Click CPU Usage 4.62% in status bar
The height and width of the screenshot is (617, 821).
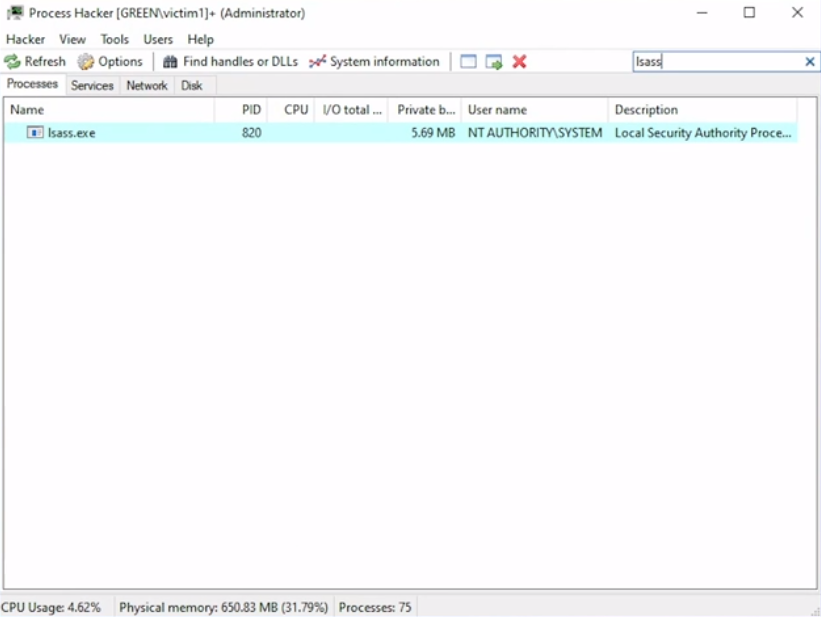(51, 608)
